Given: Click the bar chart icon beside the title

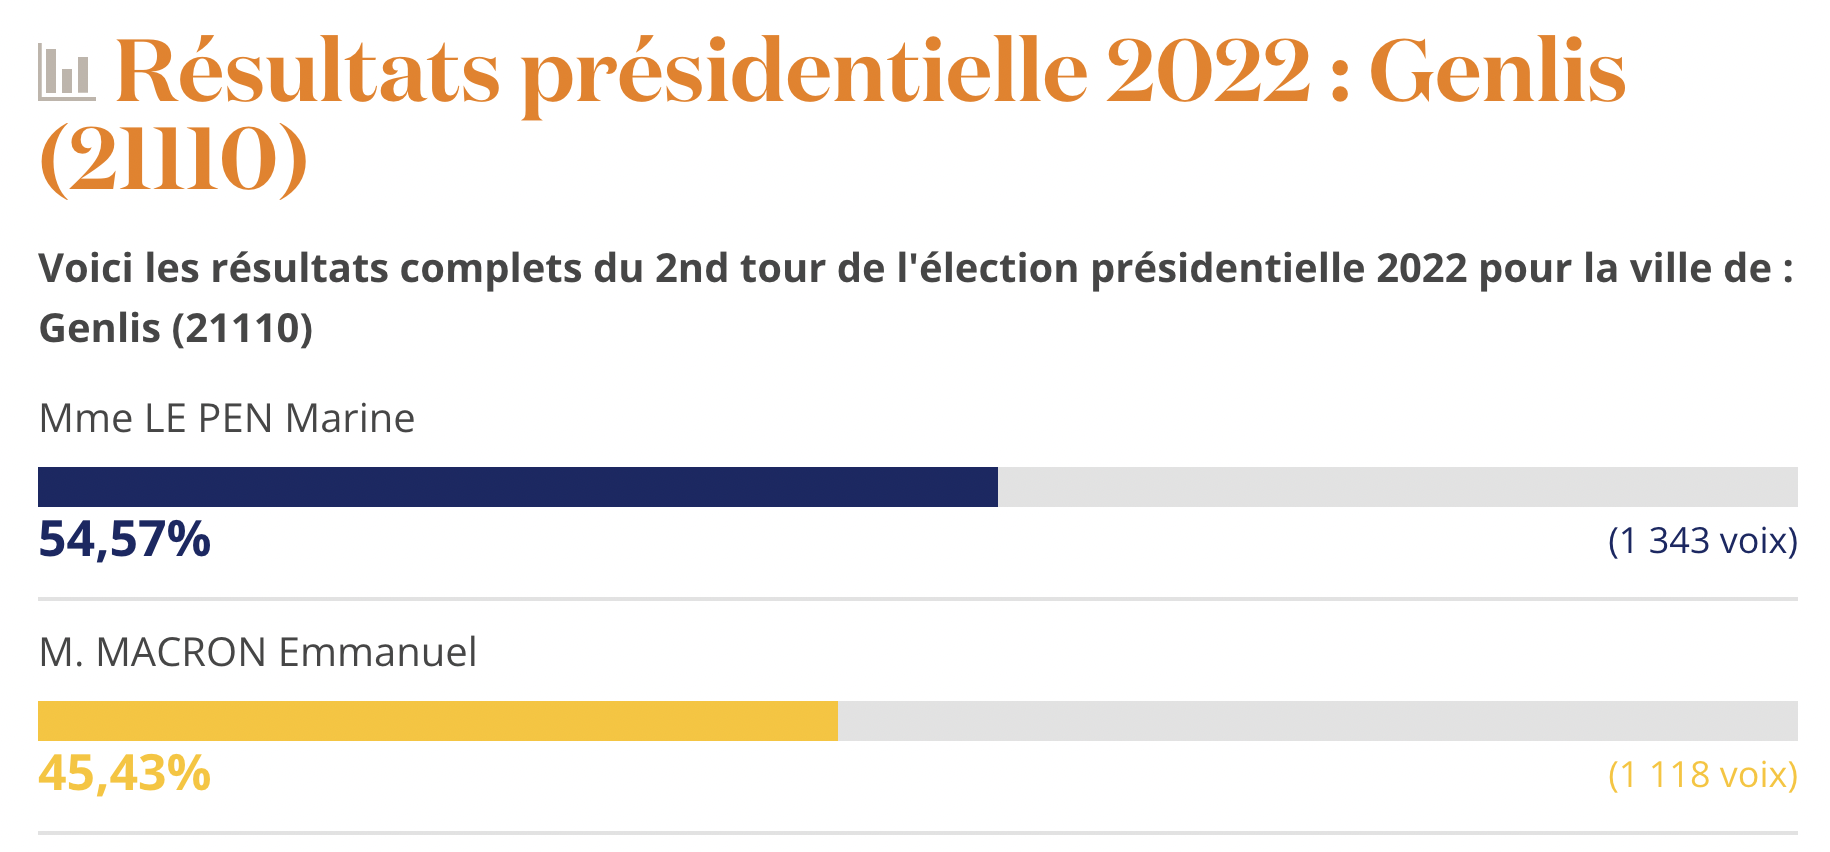Looking at the screenshot, I should click(66, 72).
